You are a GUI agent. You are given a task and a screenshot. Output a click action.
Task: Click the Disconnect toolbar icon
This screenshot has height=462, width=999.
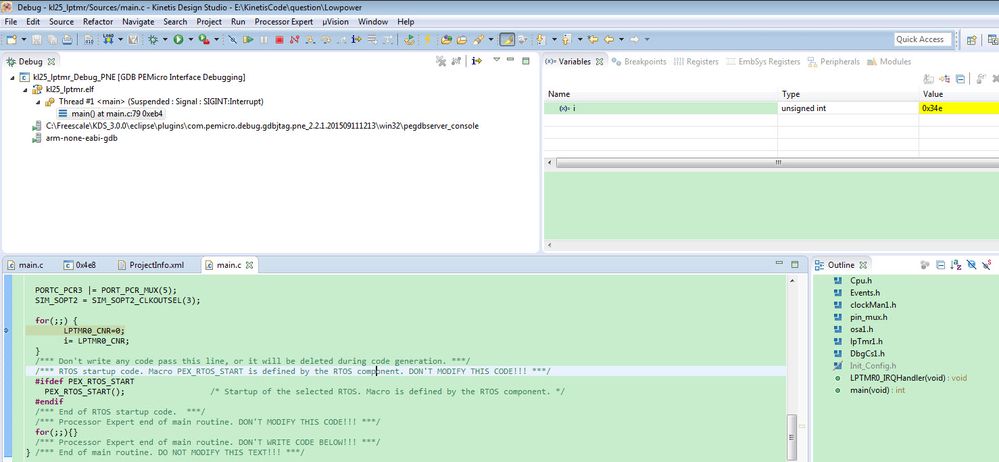tap(294, 40)
